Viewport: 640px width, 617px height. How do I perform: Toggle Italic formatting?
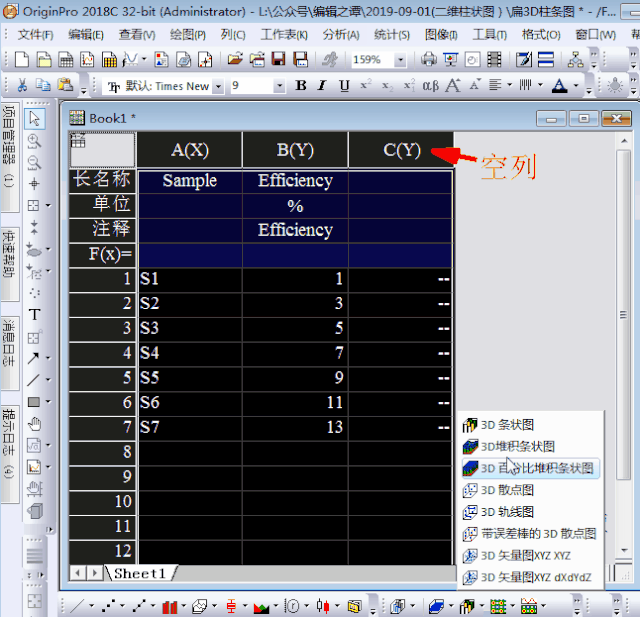(x=323, y=86)
